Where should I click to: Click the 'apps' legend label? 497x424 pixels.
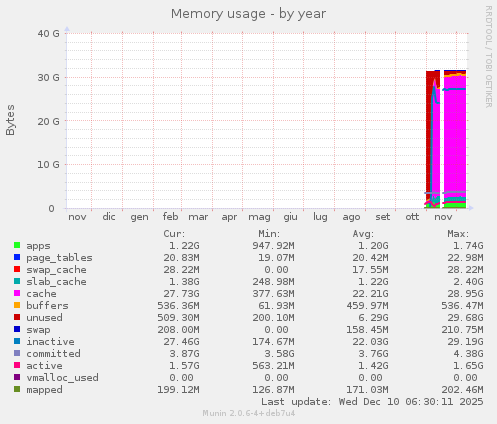[x=38, y=246]
